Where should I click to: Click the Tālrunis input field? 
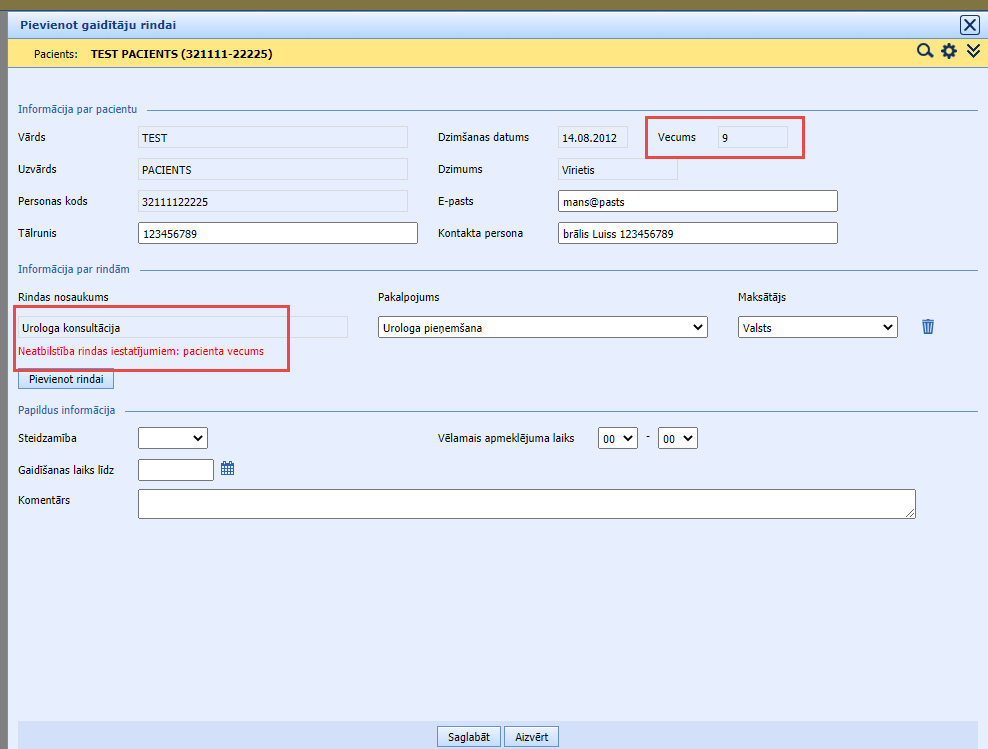(x=277, y=233)
